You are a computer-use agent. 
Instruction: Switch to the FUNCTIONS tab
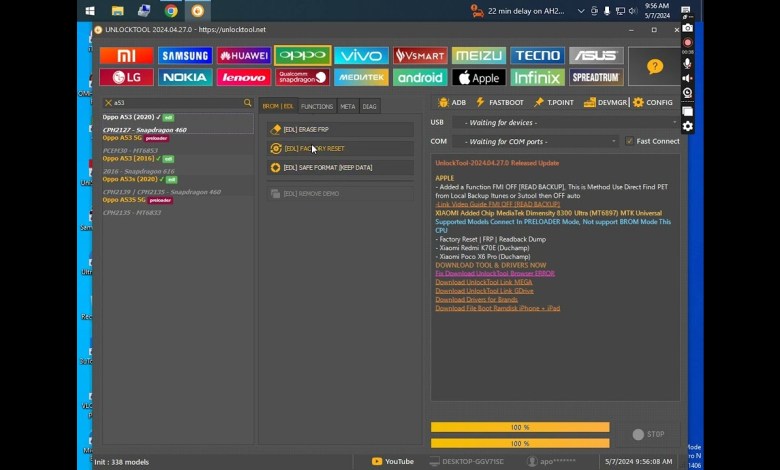[317, 106]
